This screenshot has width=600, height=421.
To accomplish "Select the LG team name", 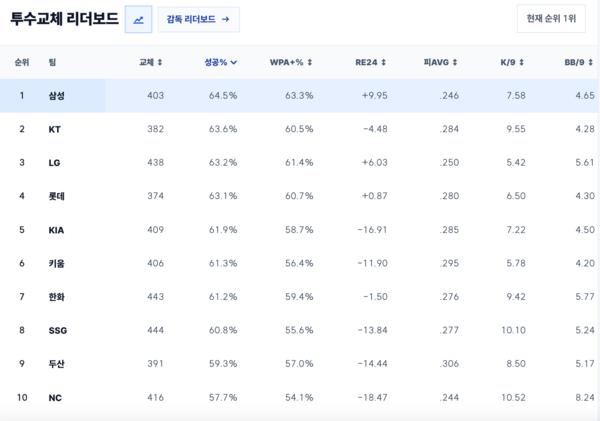I will [54, 163].
